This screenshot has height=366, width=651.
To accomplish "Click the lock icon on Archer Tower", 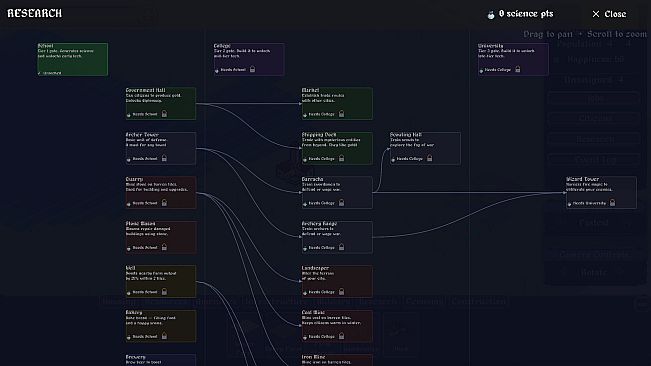I will (164, 158).
